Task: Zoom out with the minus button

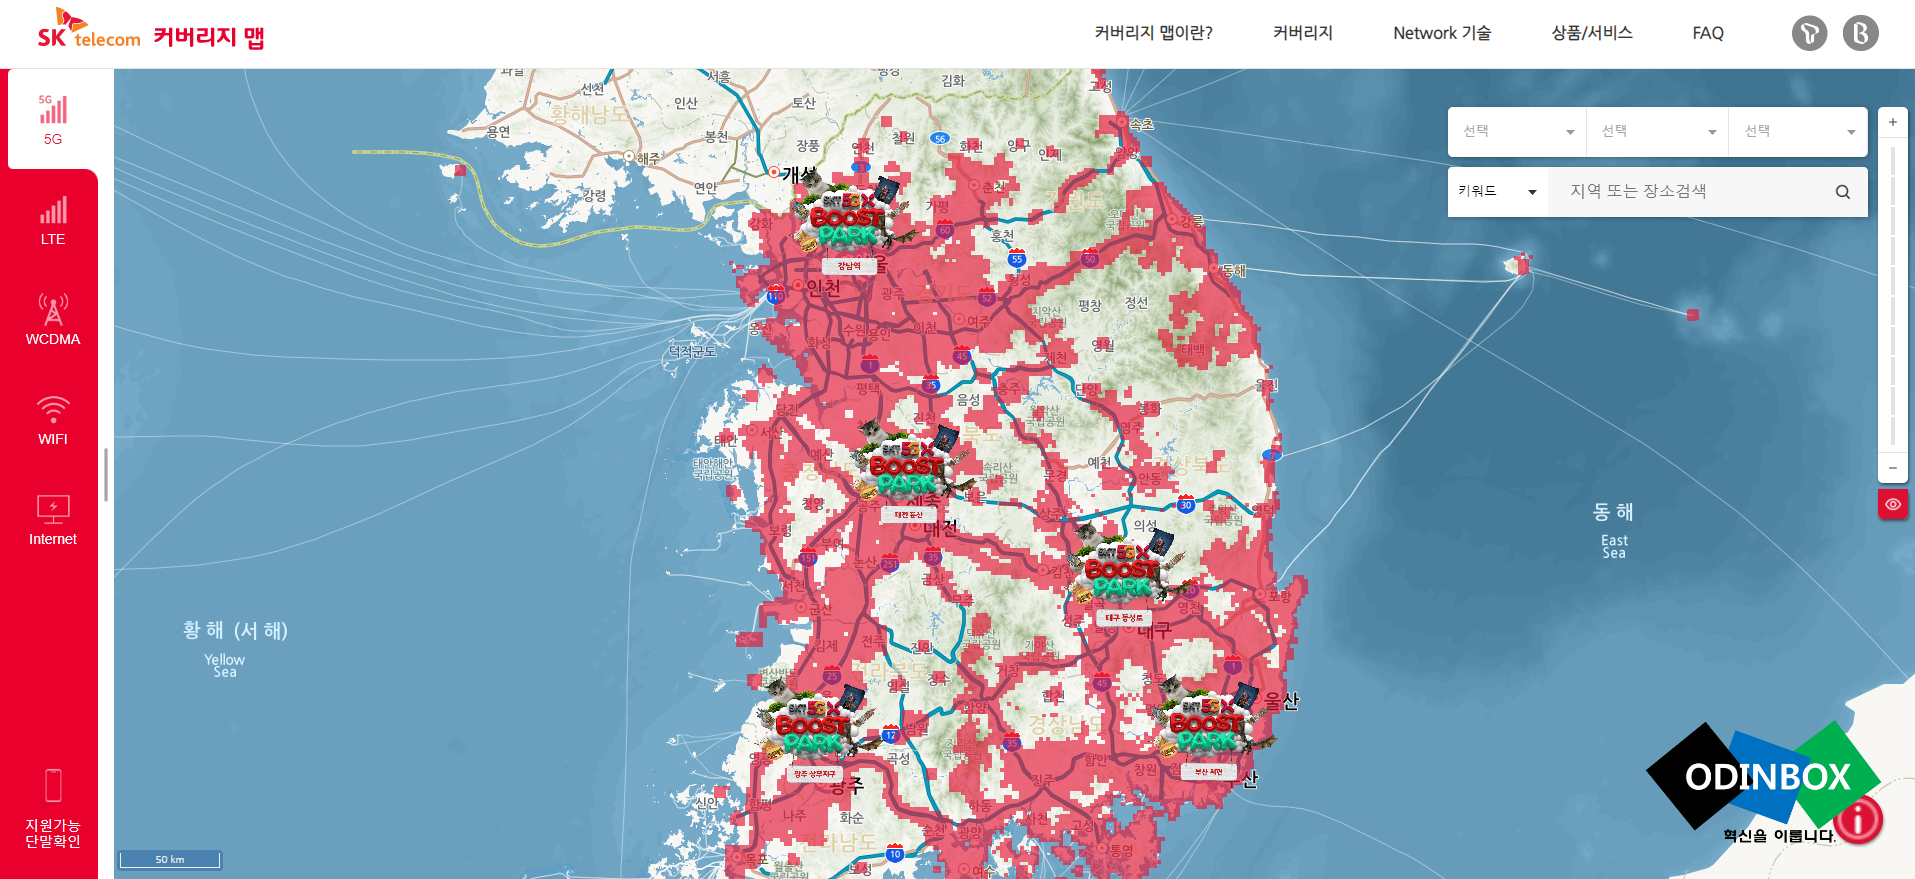Action: (1892, 468)
